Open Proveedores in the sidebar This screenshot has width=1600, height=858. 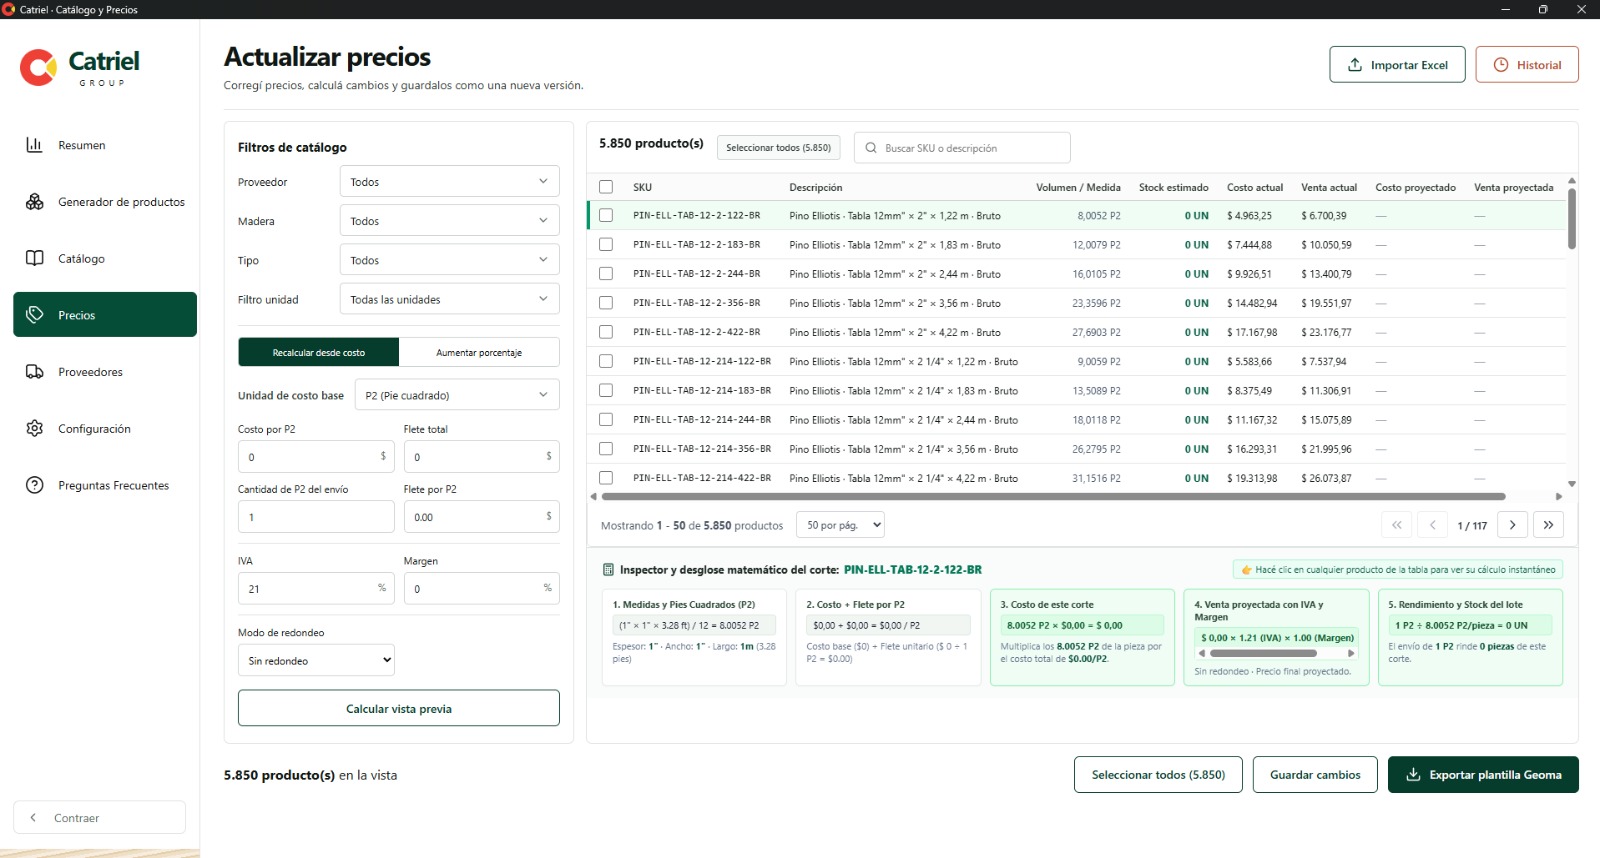[105, 372]
